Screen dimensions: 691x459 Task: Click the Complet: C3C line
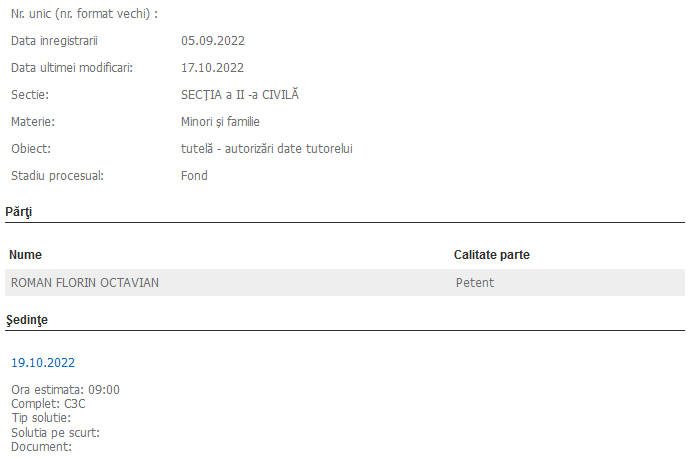48,404
